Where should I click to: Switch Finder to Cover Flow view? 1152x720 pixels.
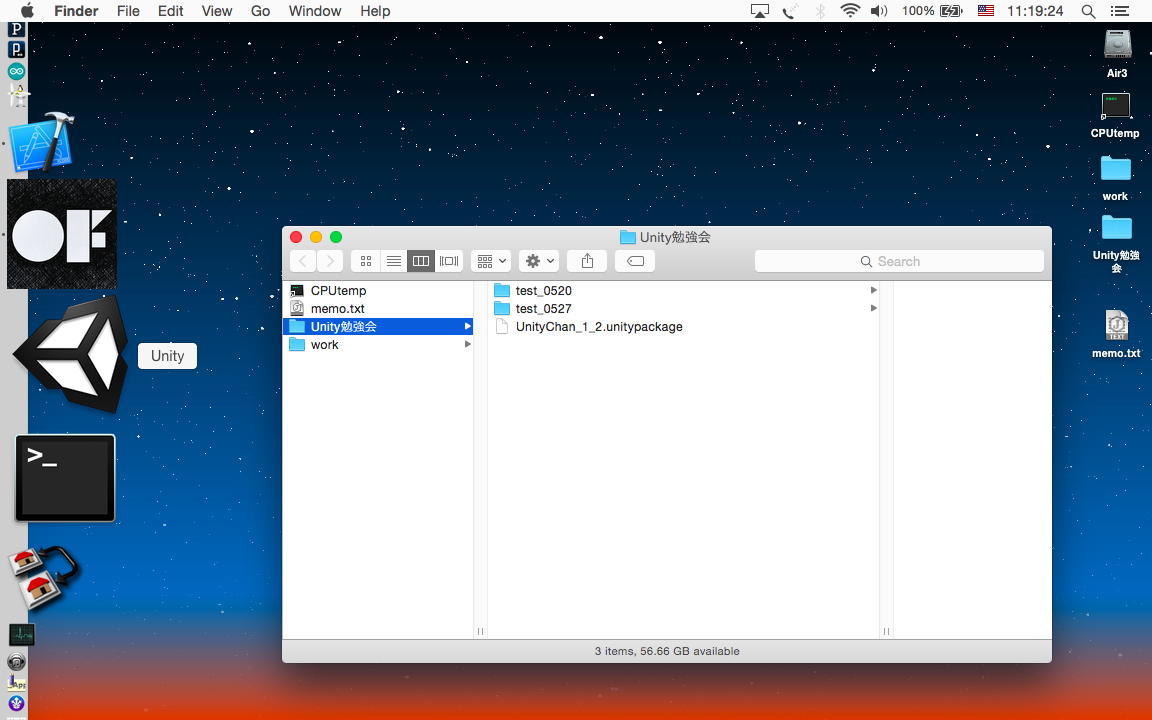(449, 261)
